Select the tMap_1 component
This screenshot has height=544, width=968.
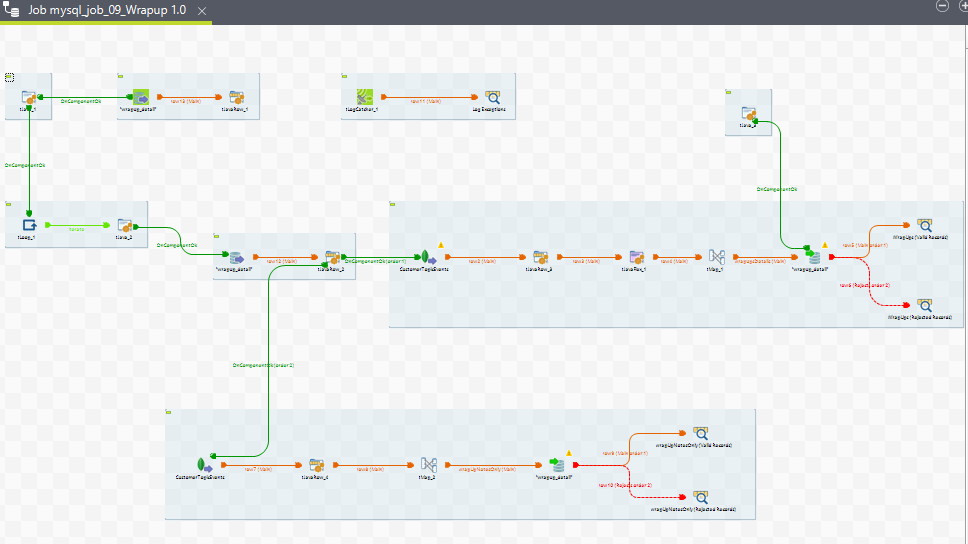point(716,257)
